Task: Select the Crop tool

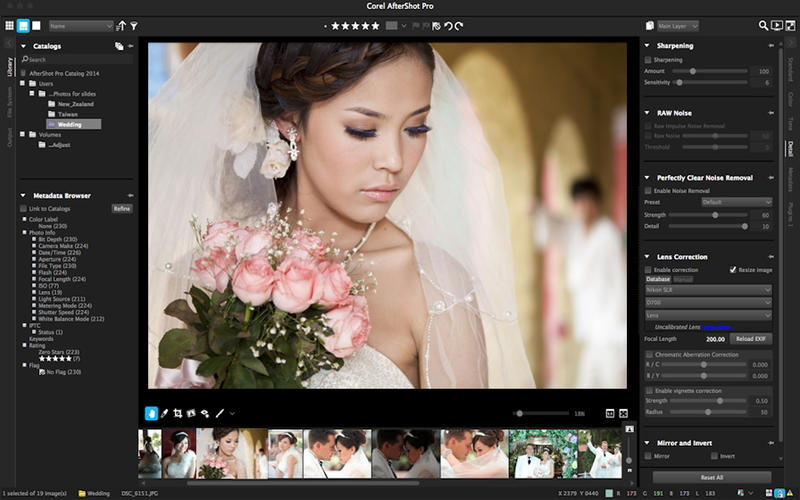Action: [177, 413]
